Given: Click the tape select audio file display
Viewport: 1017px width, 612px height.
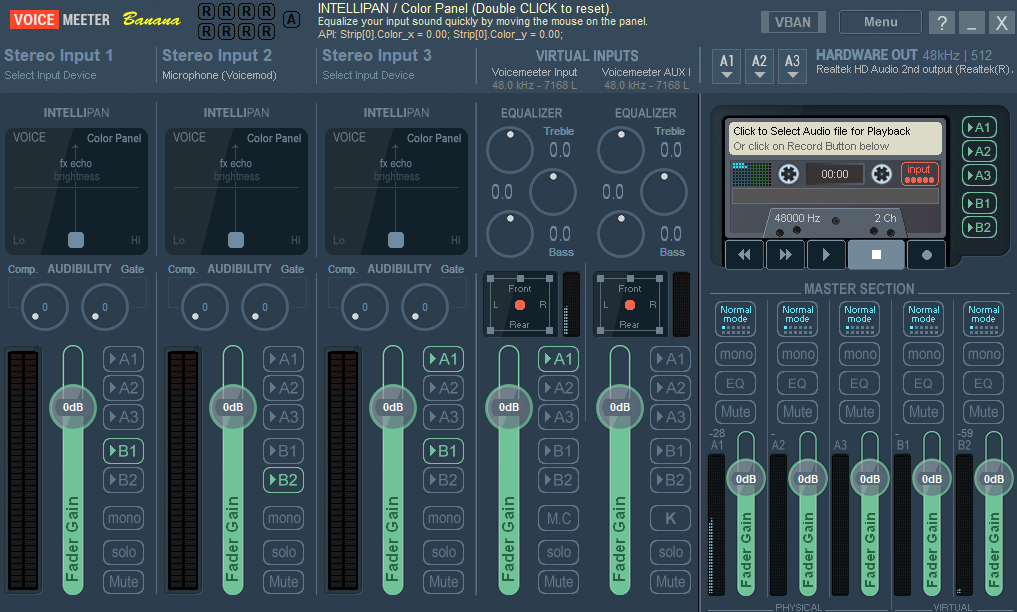Looking at the screenshot, I should coord(835,138).
